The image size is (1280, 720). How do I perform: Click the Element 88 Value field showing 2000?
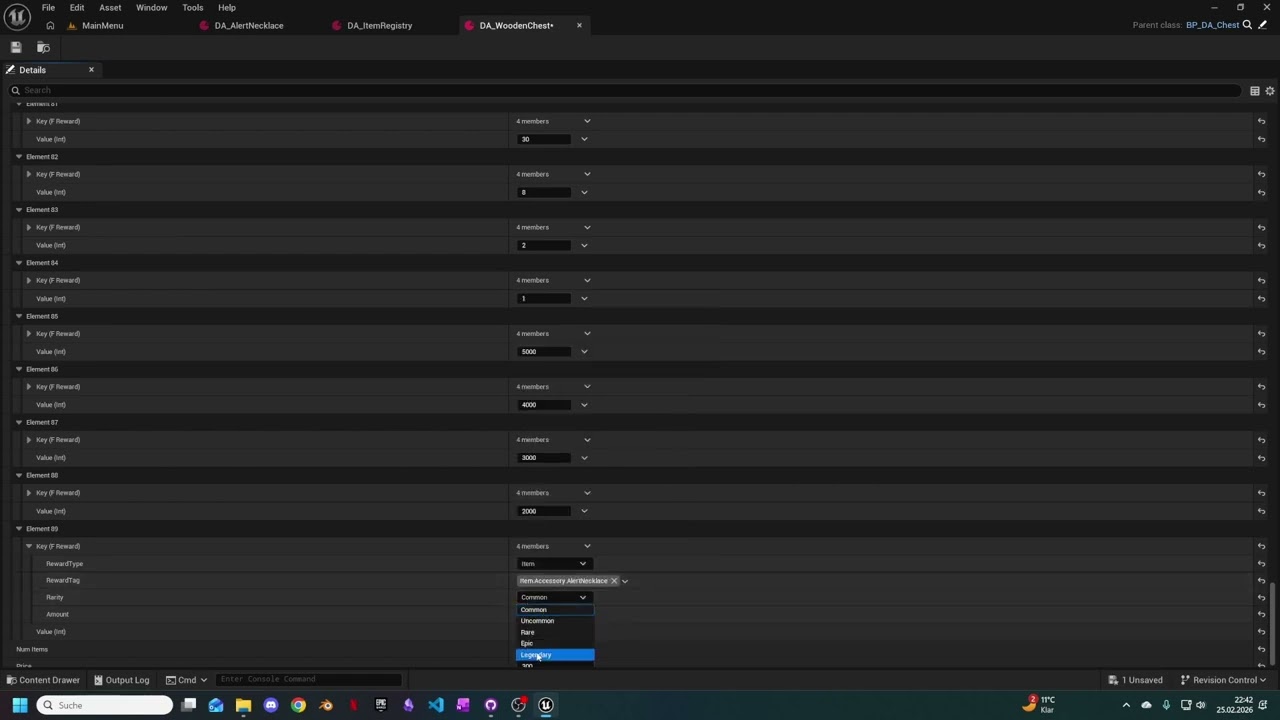[x=545, y=511]
